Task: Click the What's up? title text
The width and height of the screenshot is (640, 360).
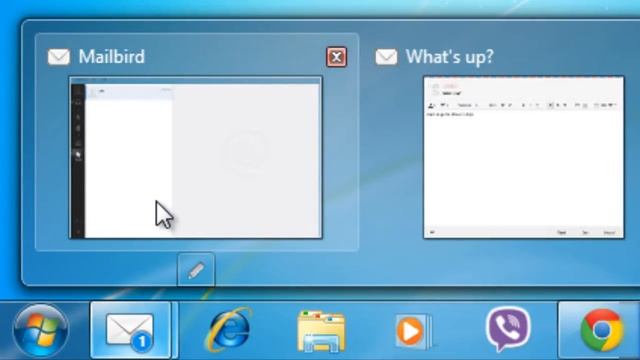Action: (x=449, y=57)
